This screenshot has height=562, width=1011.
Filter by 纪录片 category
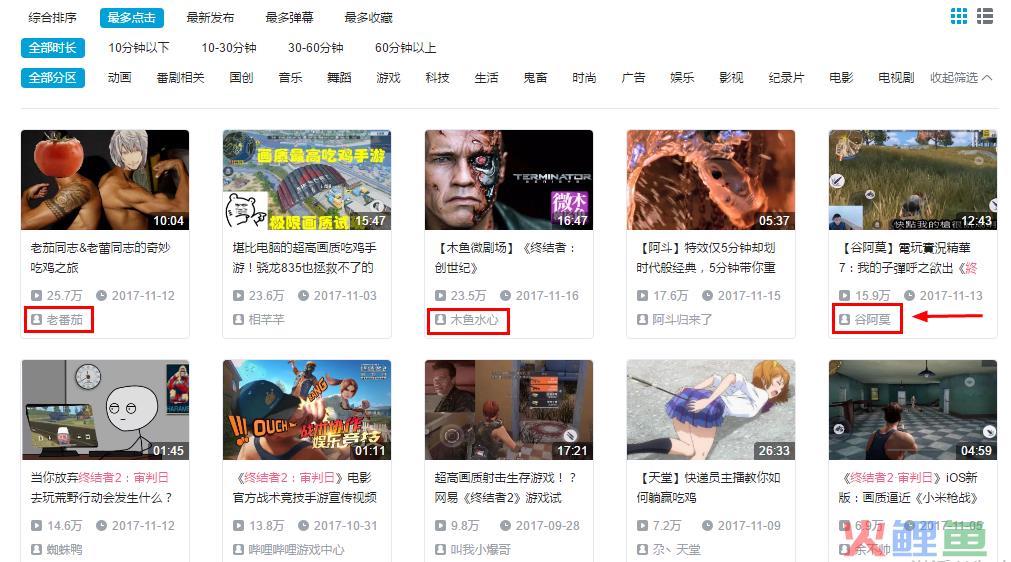(x=786, y=78)
